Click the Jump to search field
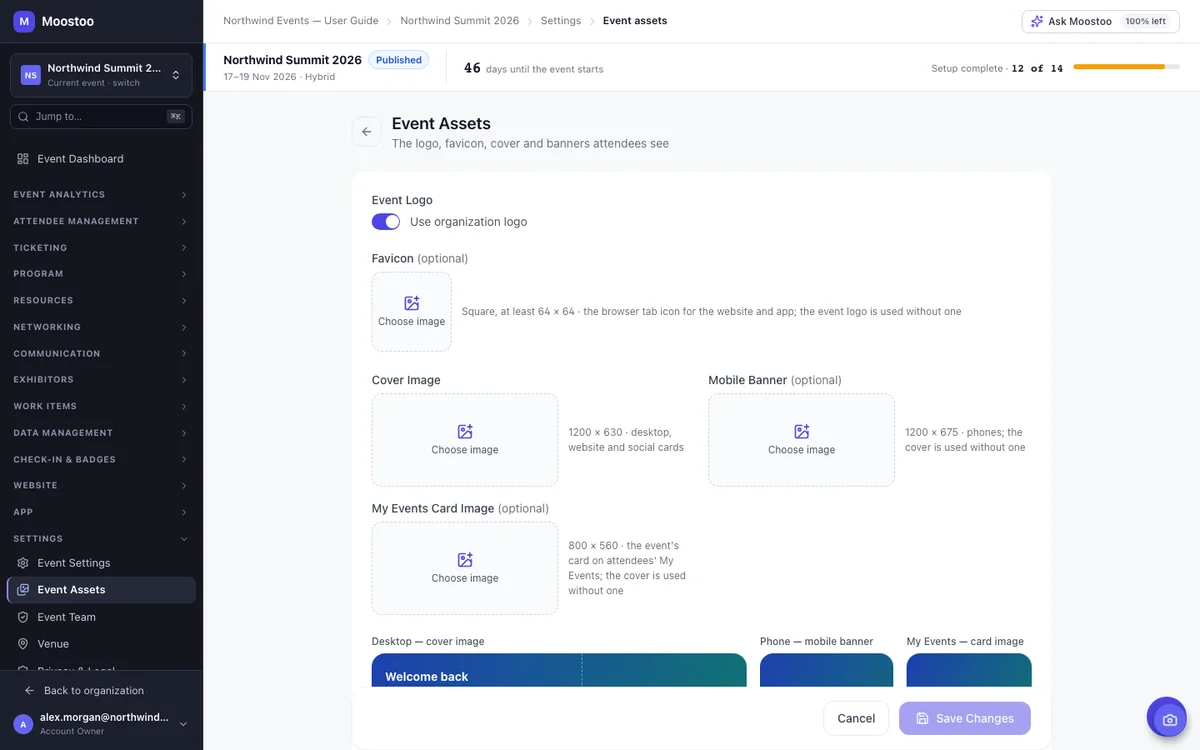1200x750 pixels. [101, 117]
